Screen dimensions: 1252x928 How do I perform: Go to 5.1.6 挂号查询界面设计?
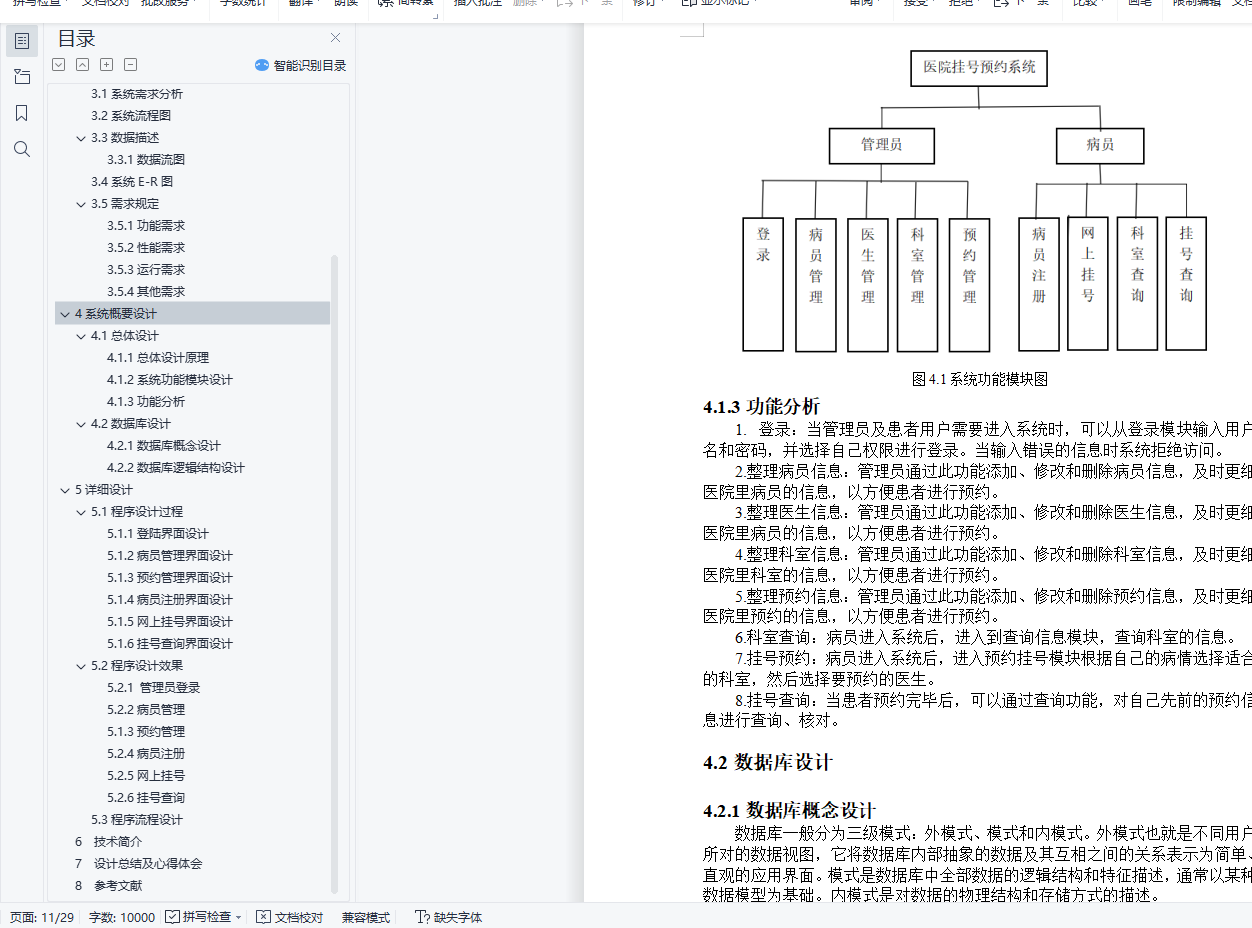(170, 644)
